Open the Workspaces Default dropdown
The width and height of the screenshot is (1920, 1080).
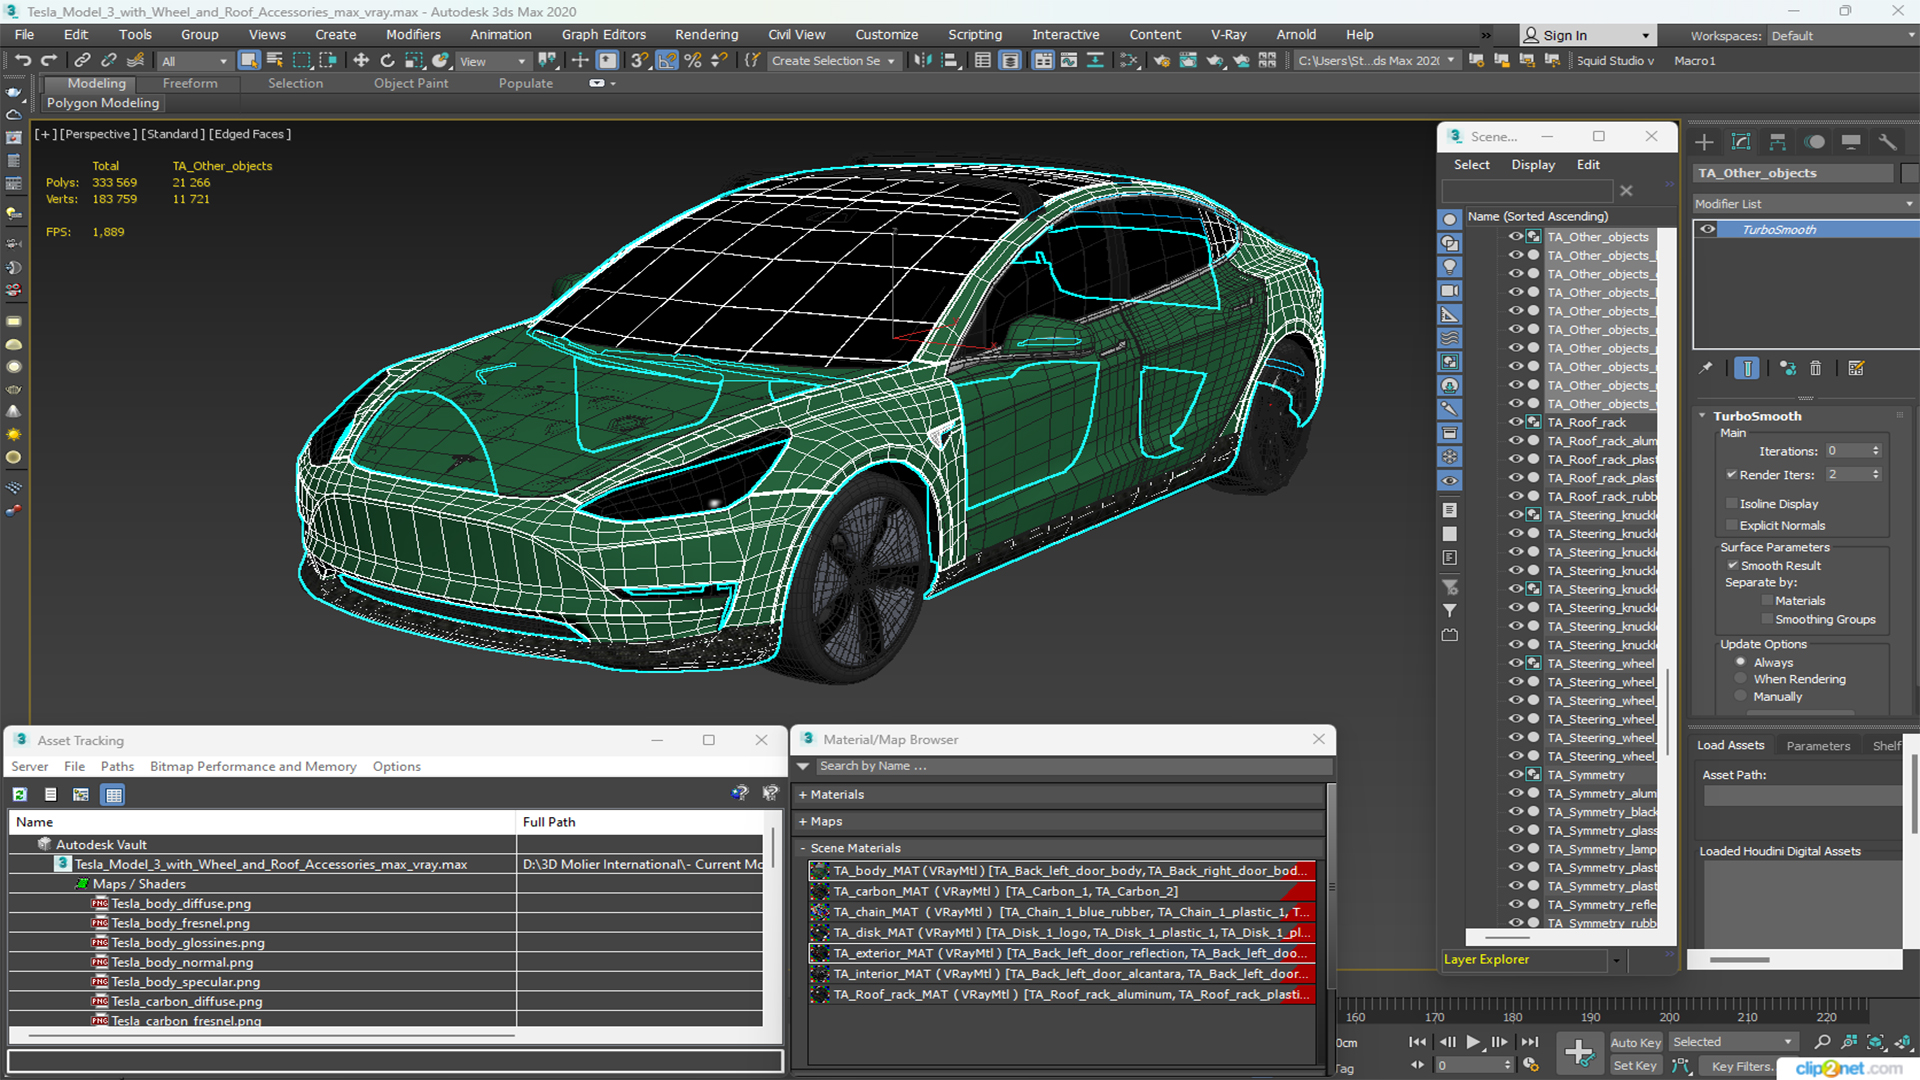(x=1841, y=36)
